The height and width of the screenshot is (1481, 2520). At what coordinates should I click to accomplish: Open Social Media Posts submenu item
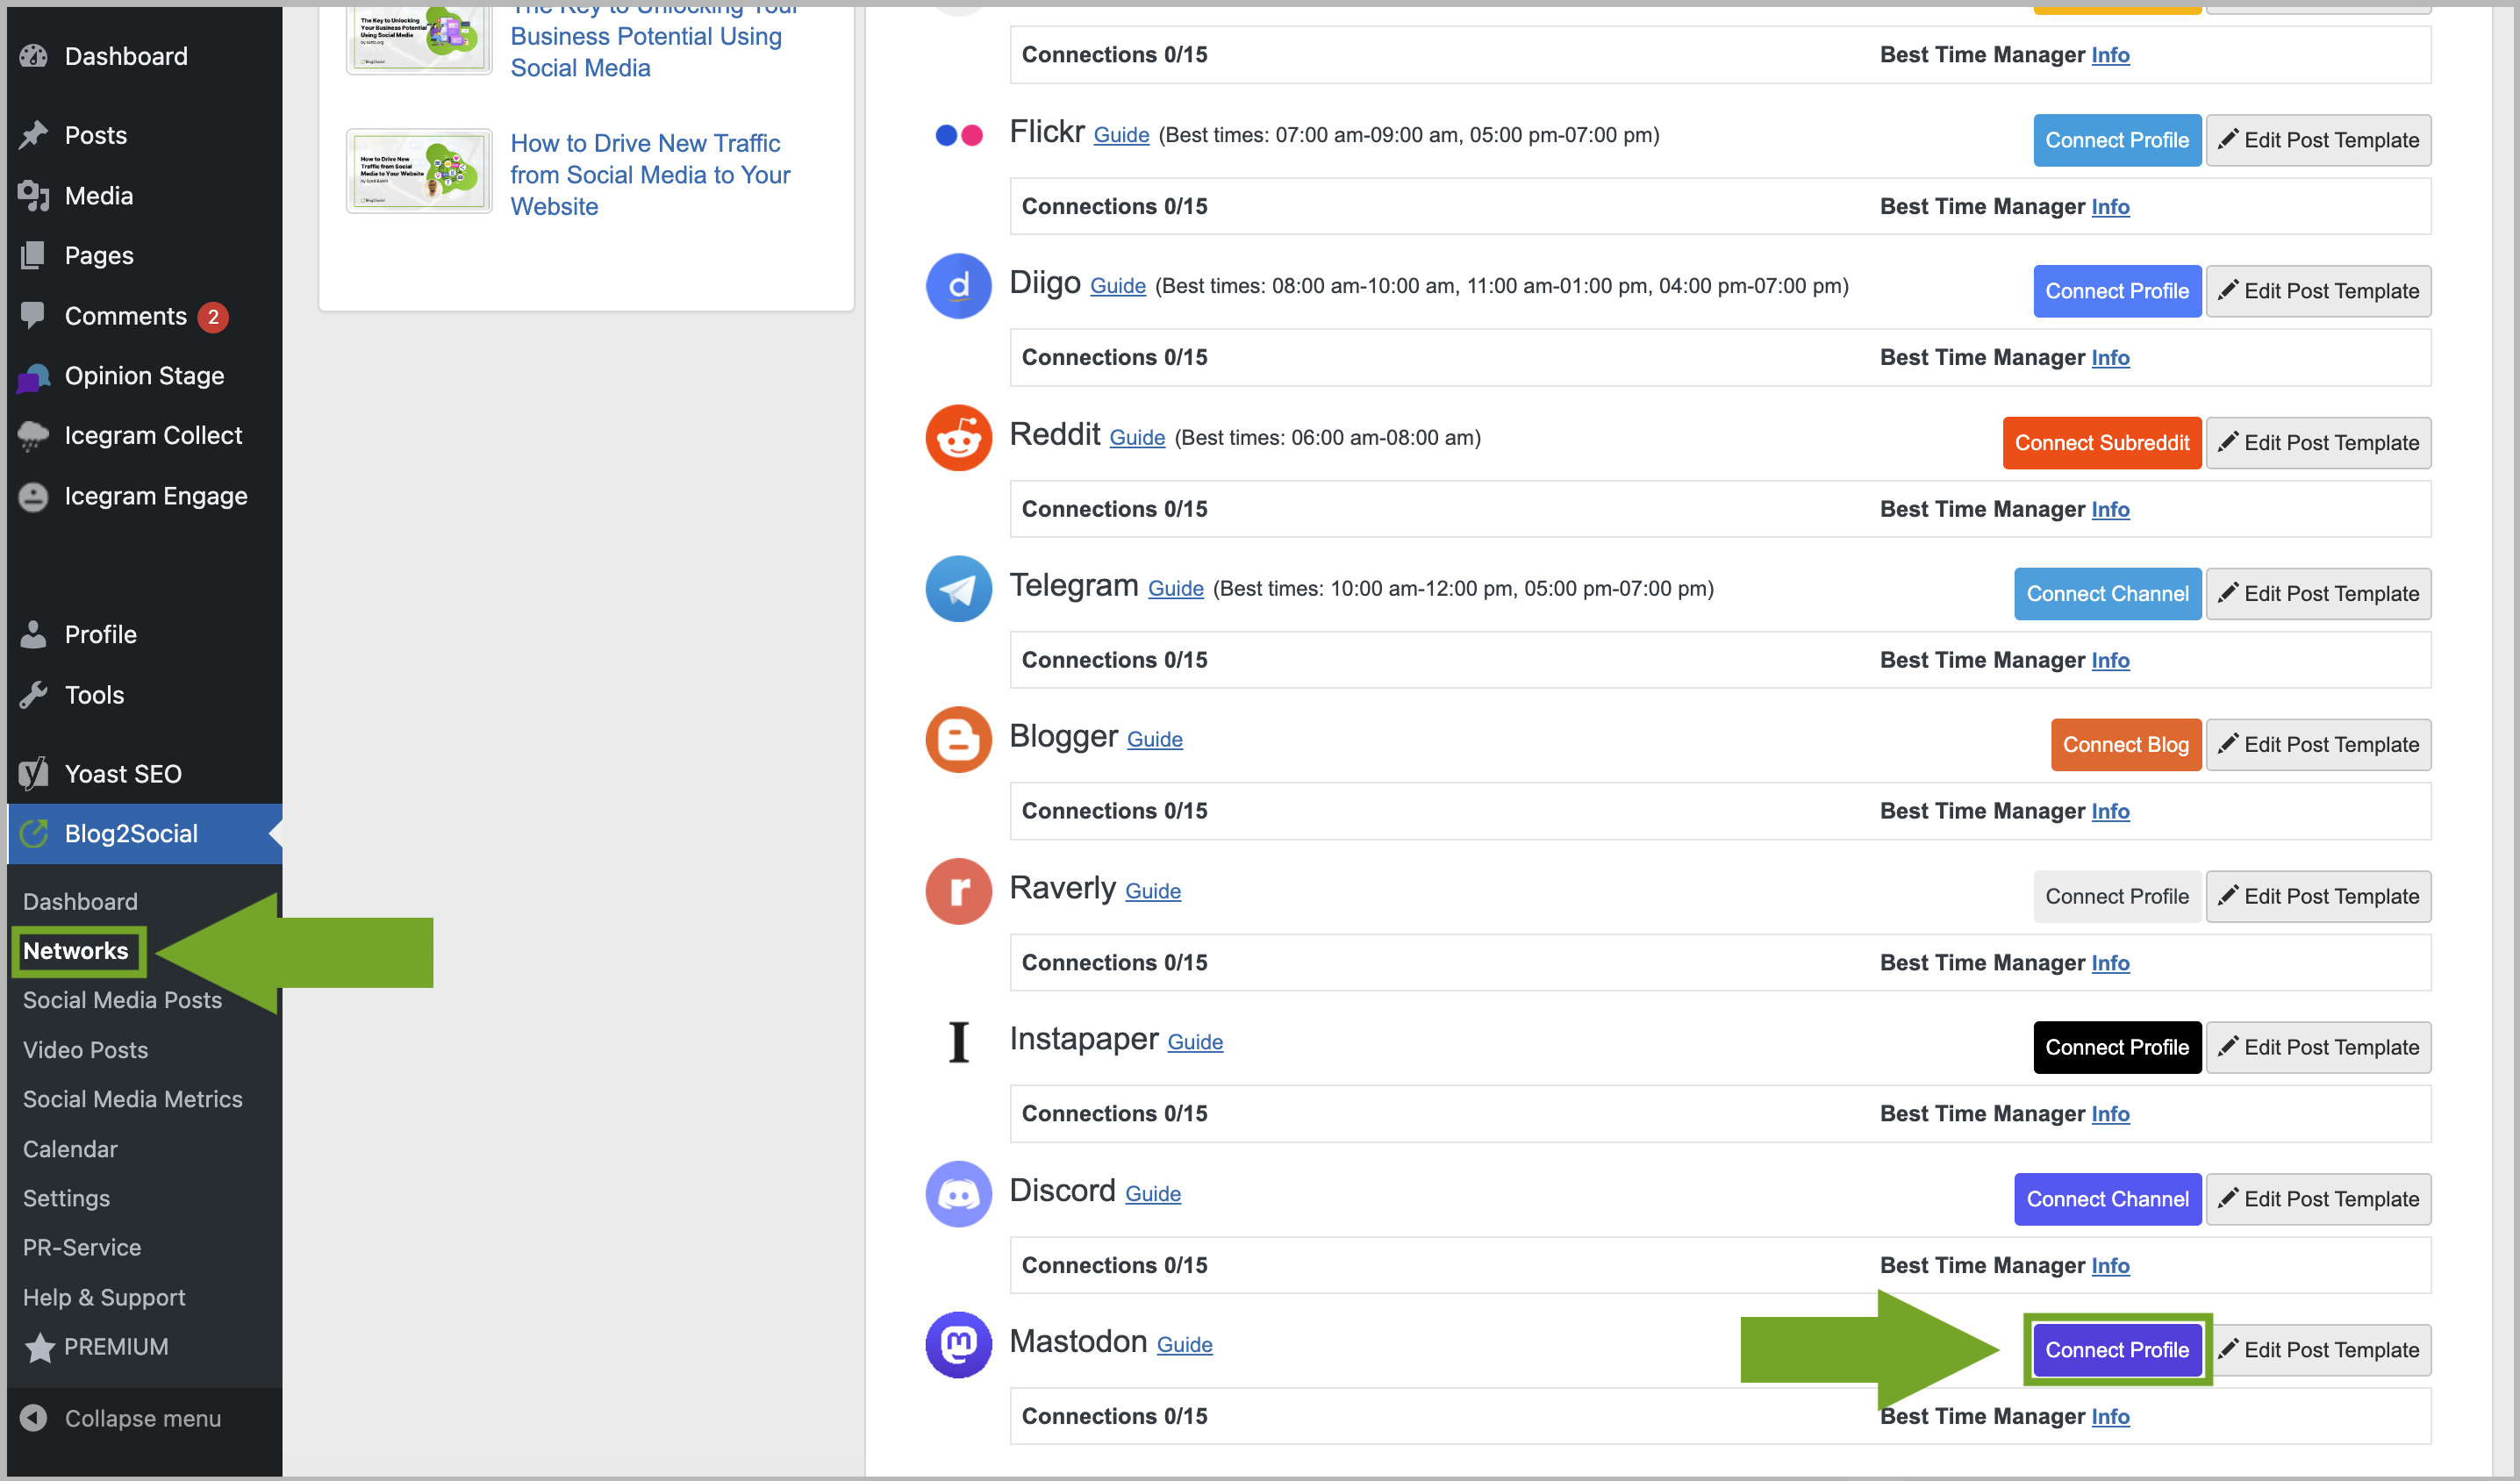[122, 1001]
